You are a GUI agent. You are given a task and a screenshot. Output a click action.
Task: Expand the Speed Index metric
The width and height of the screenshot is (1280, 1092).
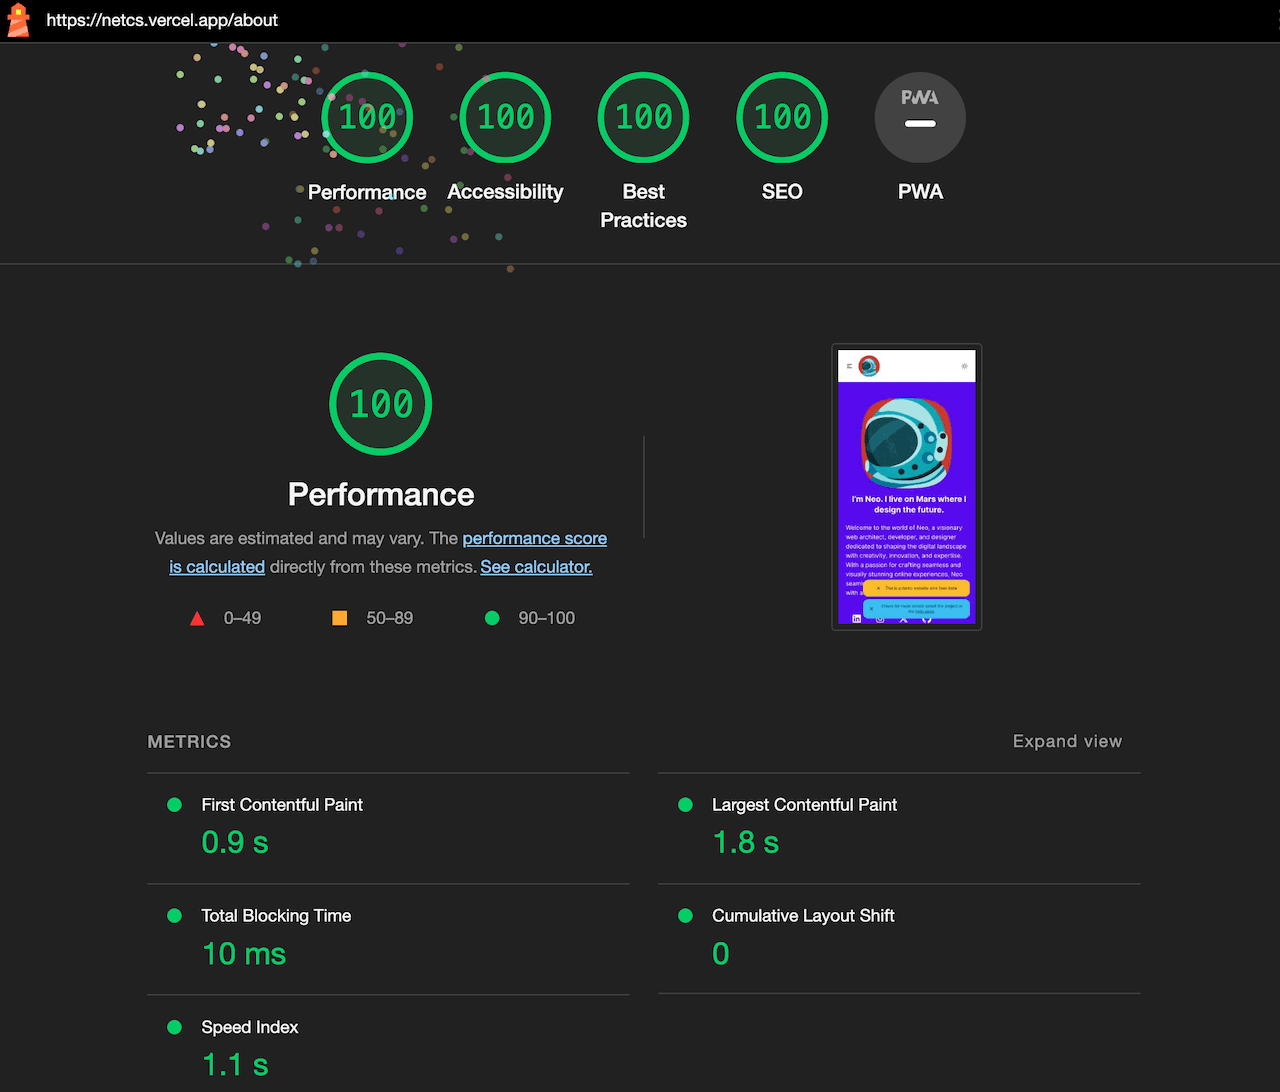pos(250,1028)
